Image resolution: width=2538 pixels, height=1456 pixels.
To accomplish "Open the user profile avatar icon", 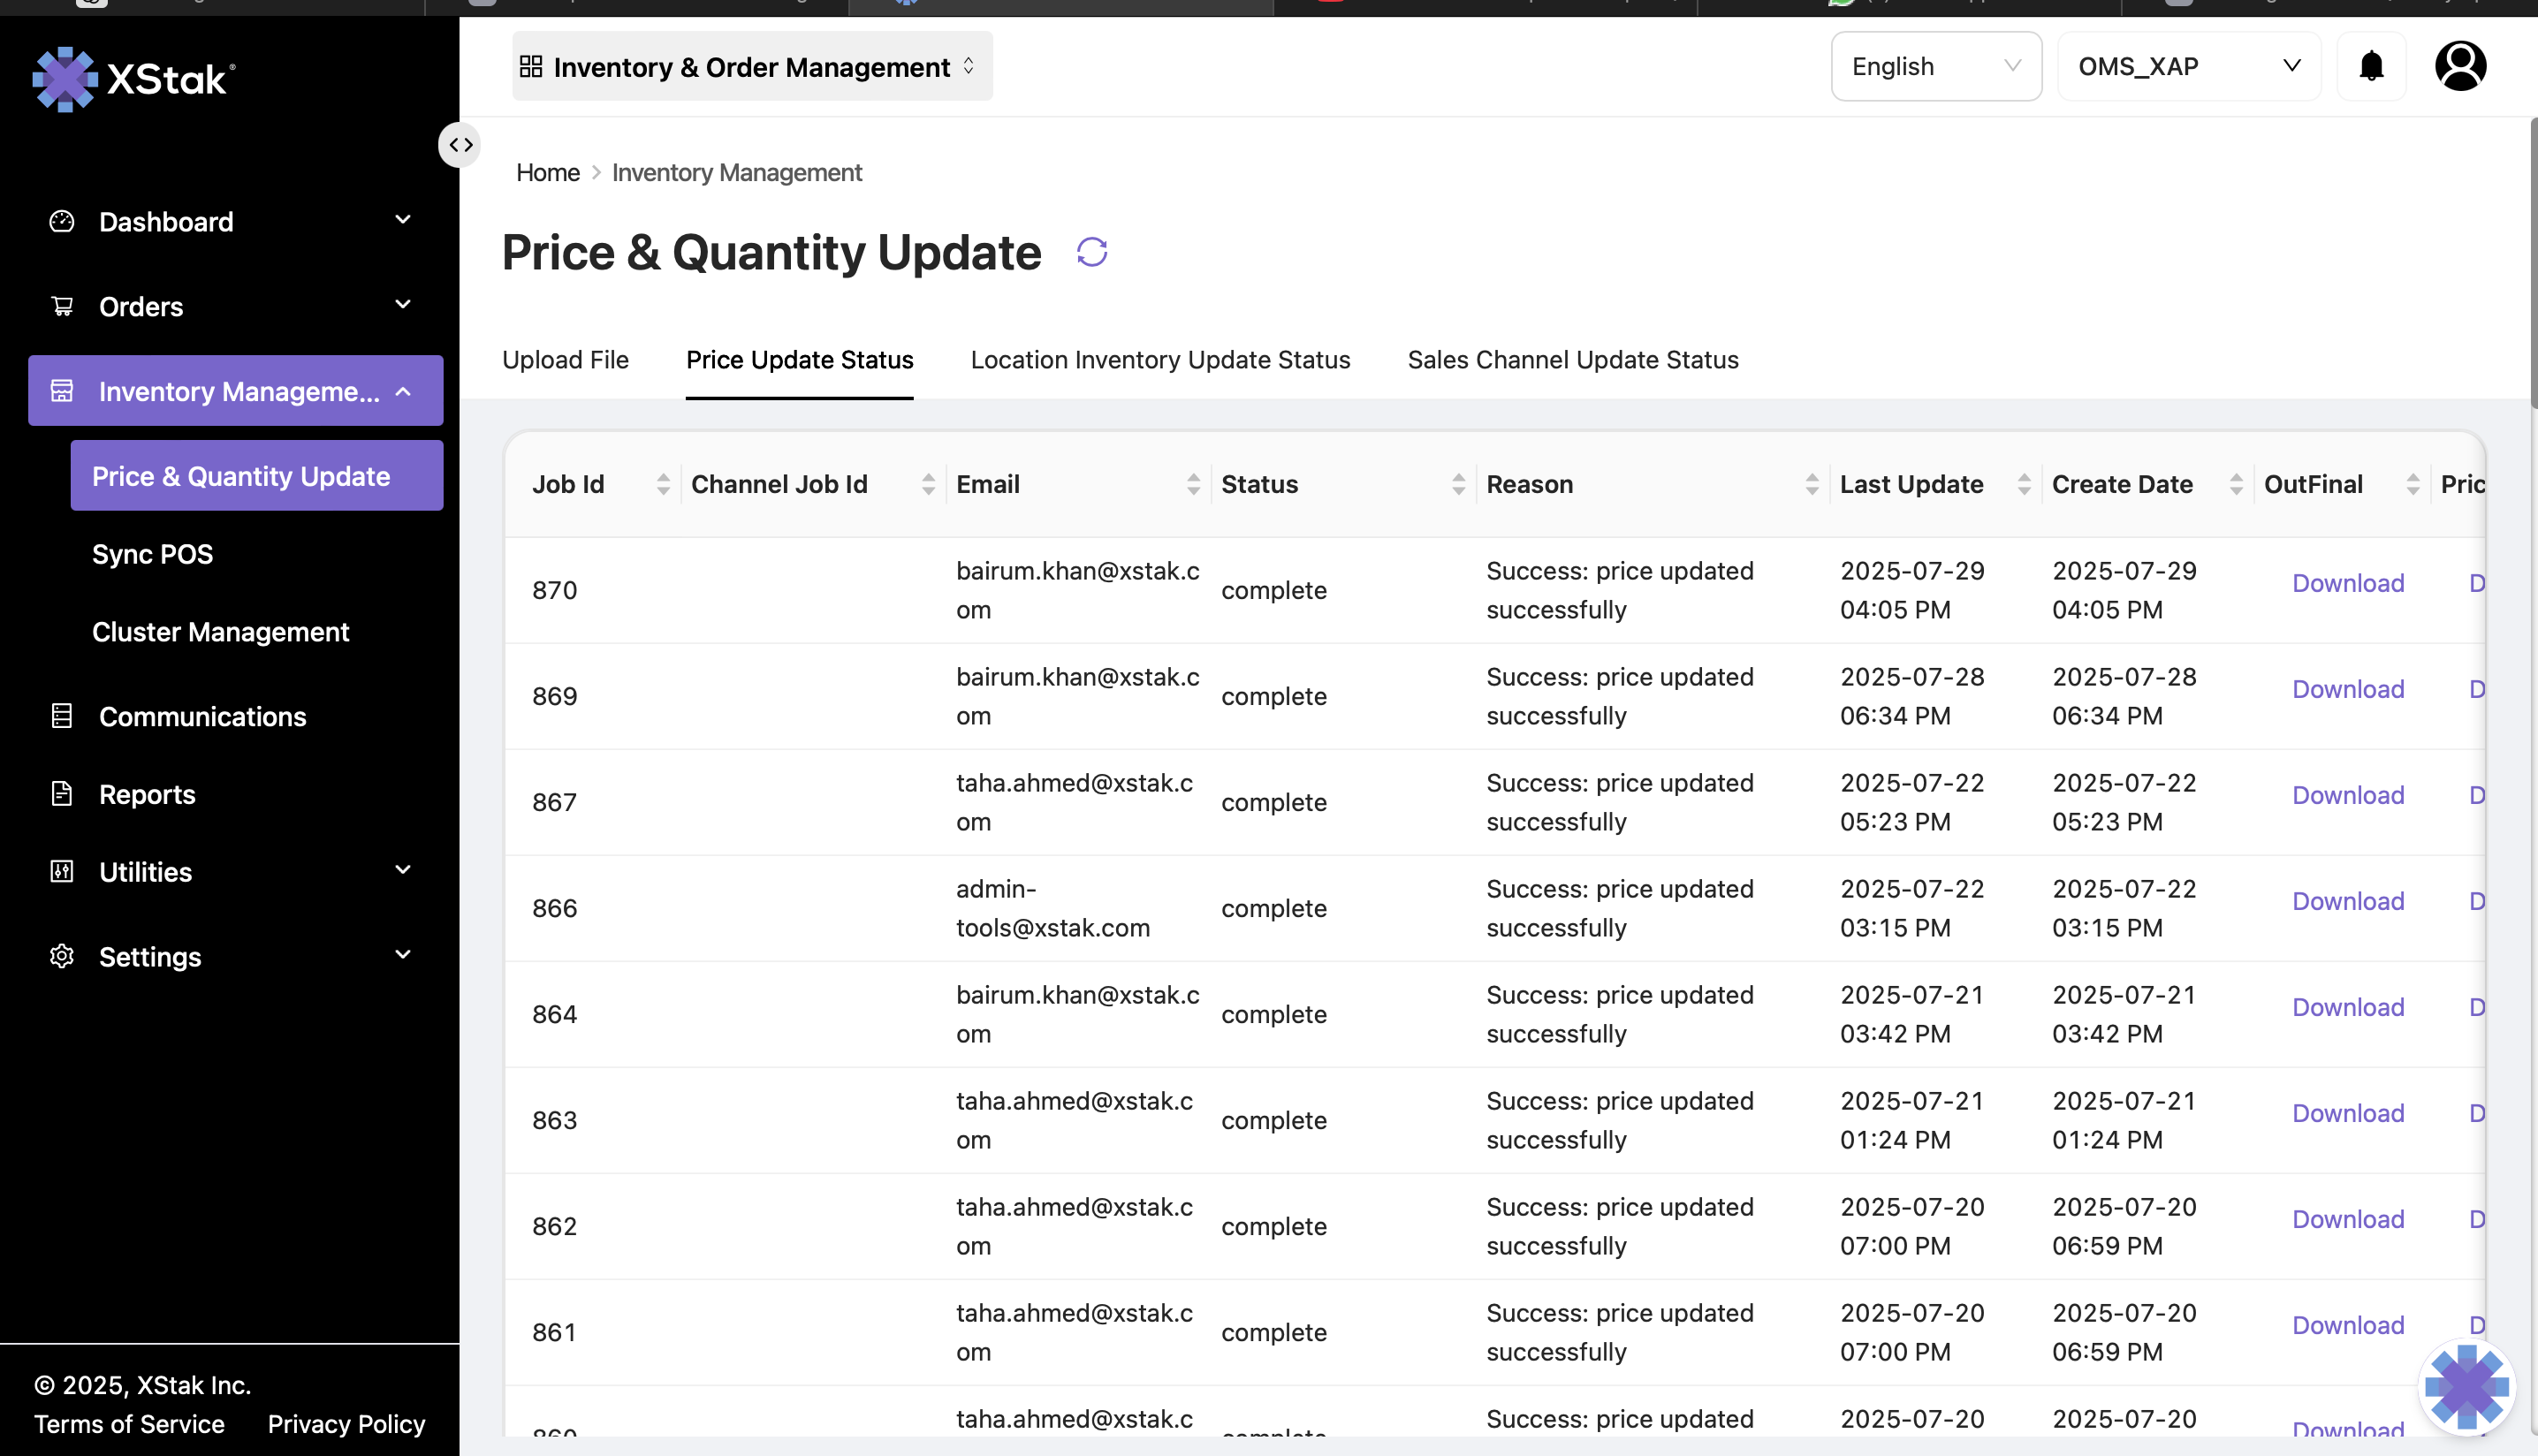I will click(x=2460, y=66).
